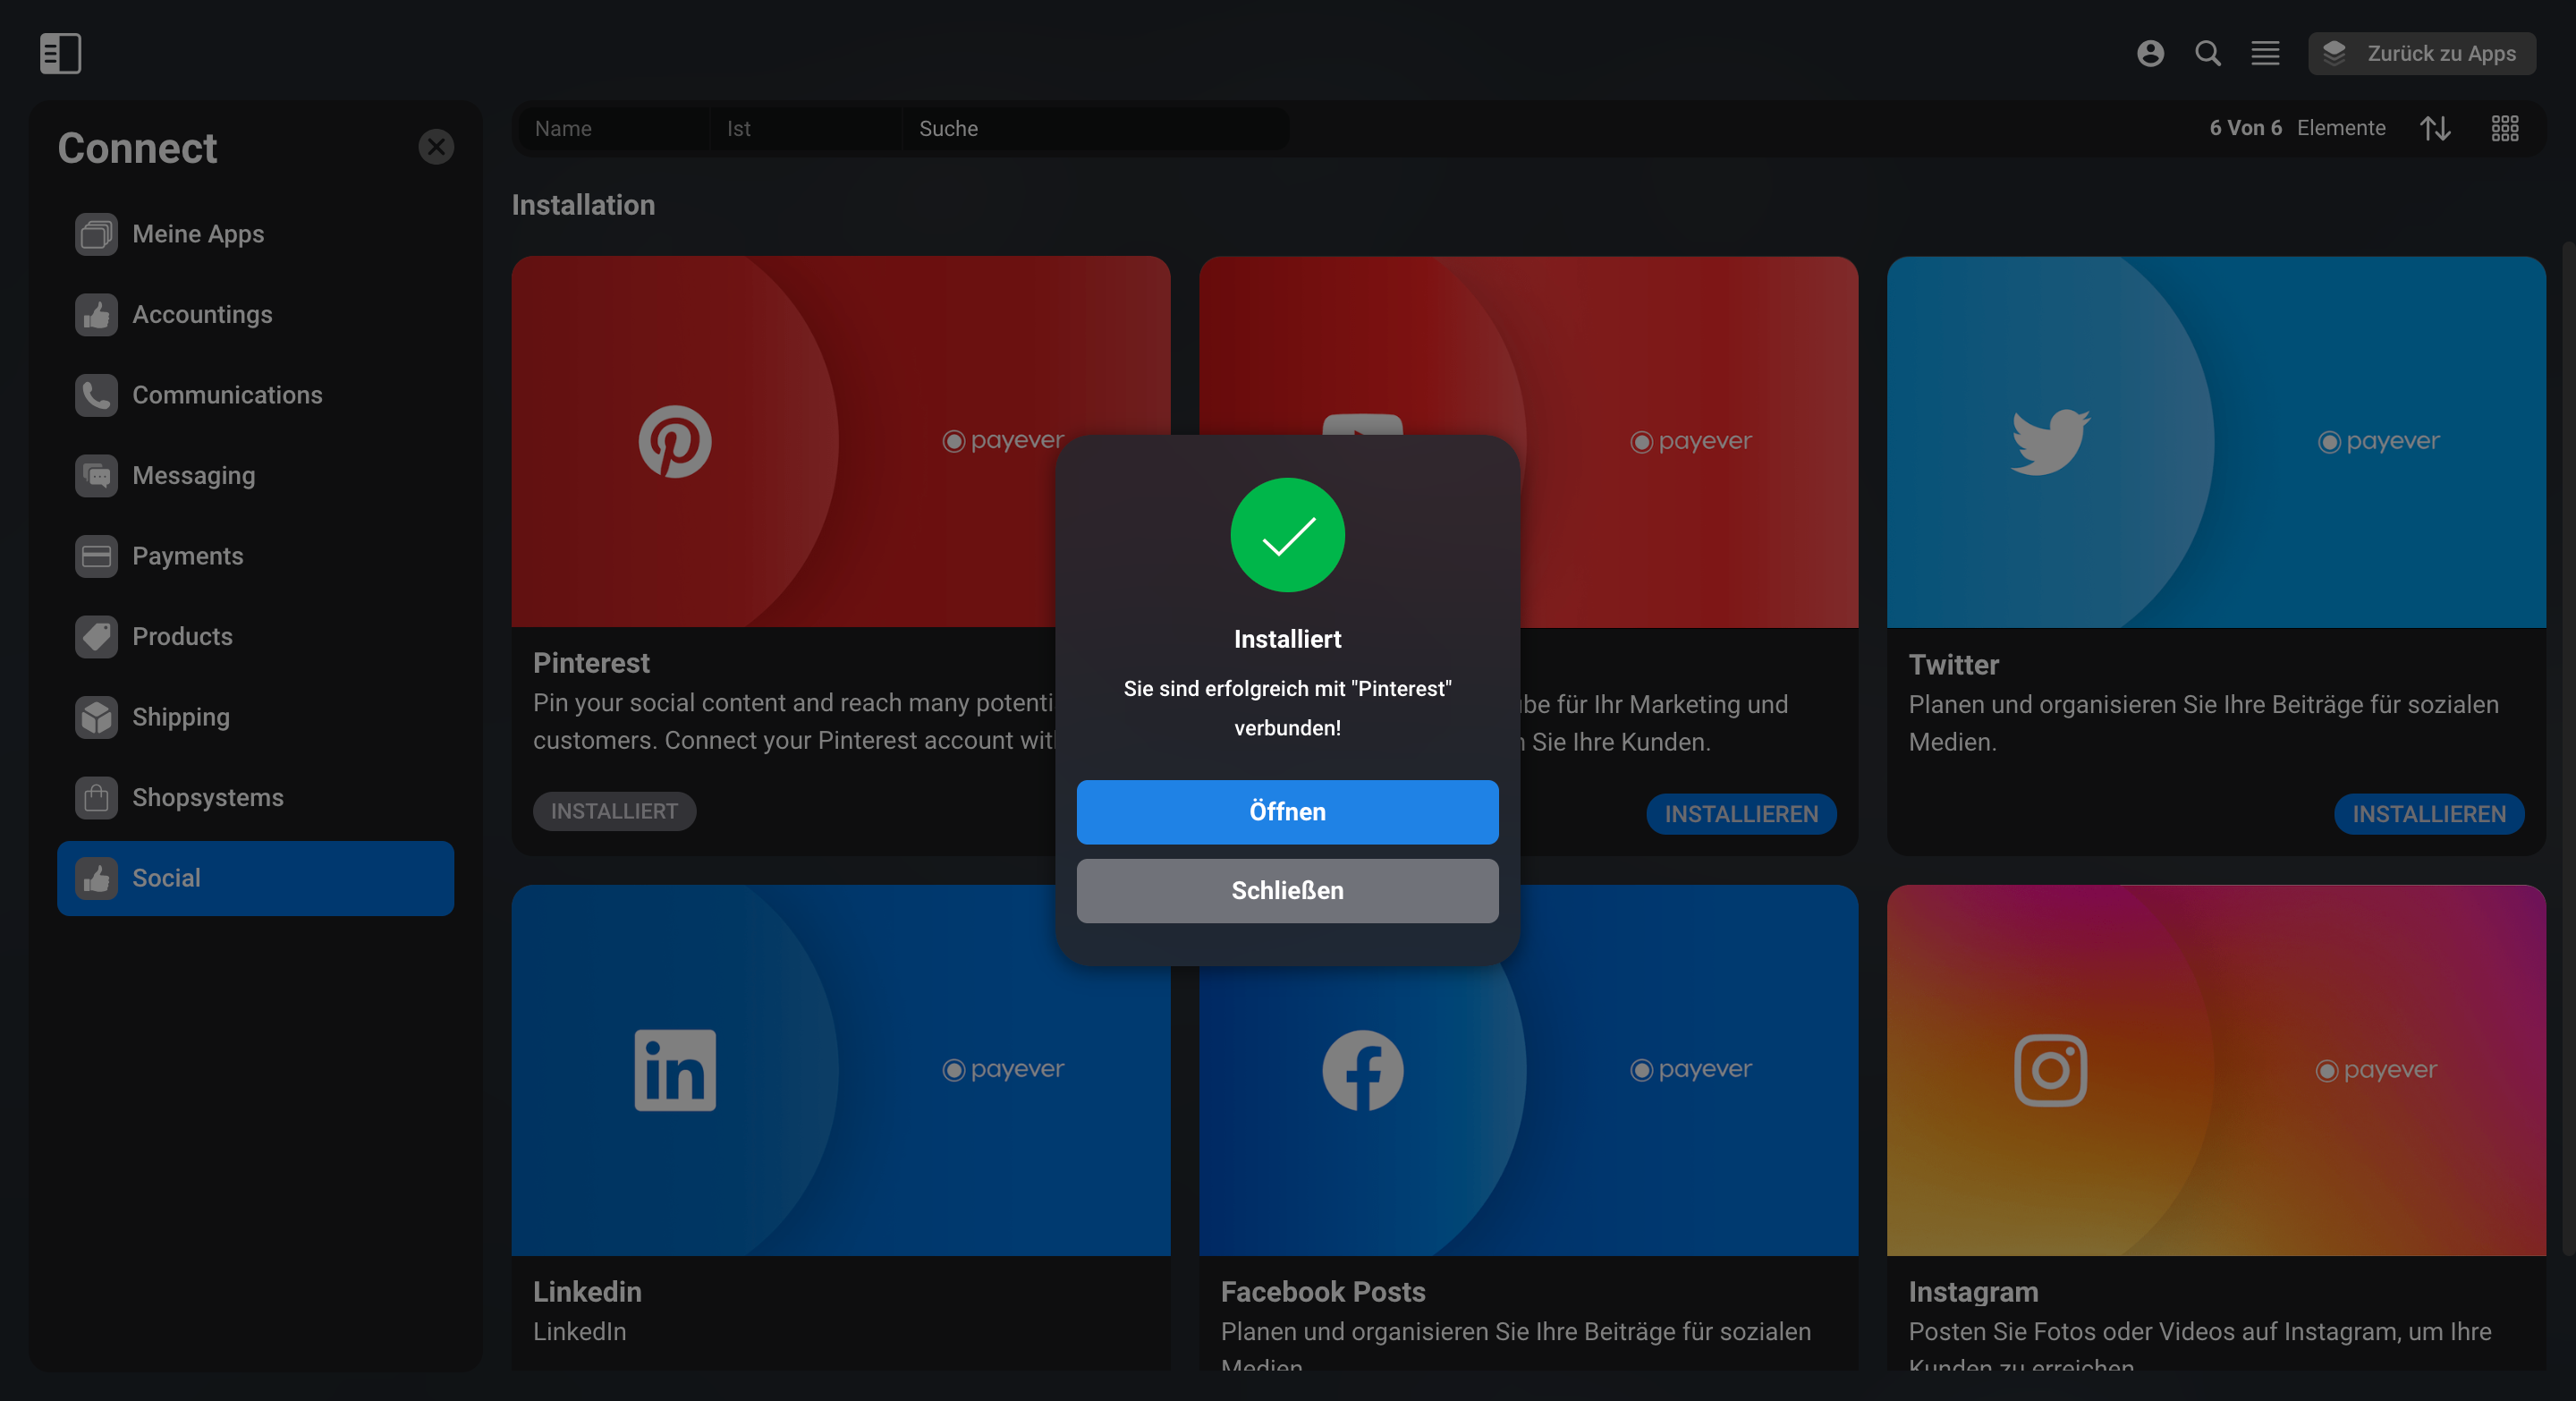
Task: Click the Instagram card title
Action: (x=1972, y=1292)
